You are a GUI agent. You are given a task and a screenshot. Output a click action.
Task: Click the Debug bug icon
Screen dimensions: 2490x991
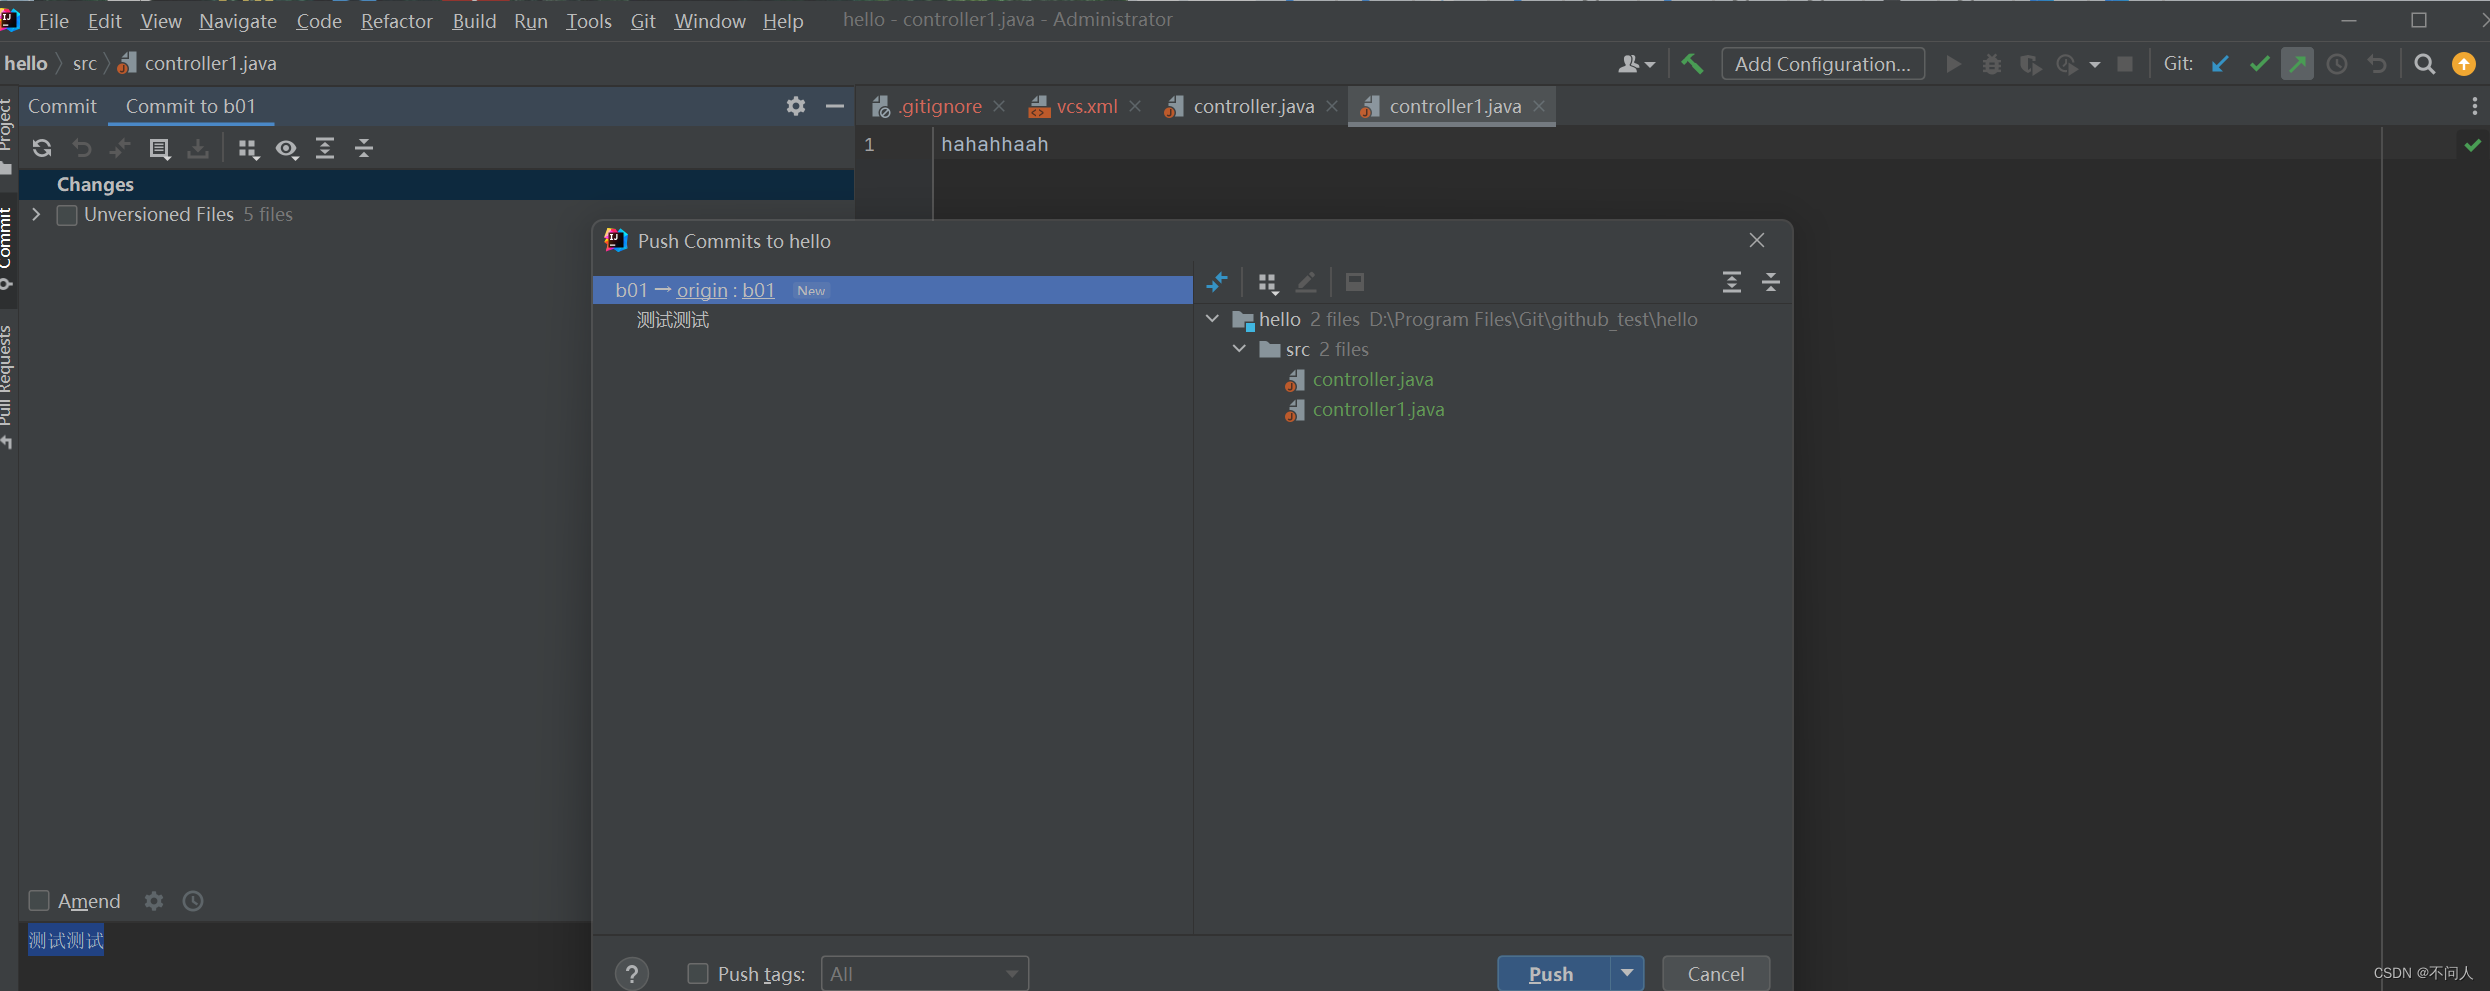click(x=1992, y=64)
